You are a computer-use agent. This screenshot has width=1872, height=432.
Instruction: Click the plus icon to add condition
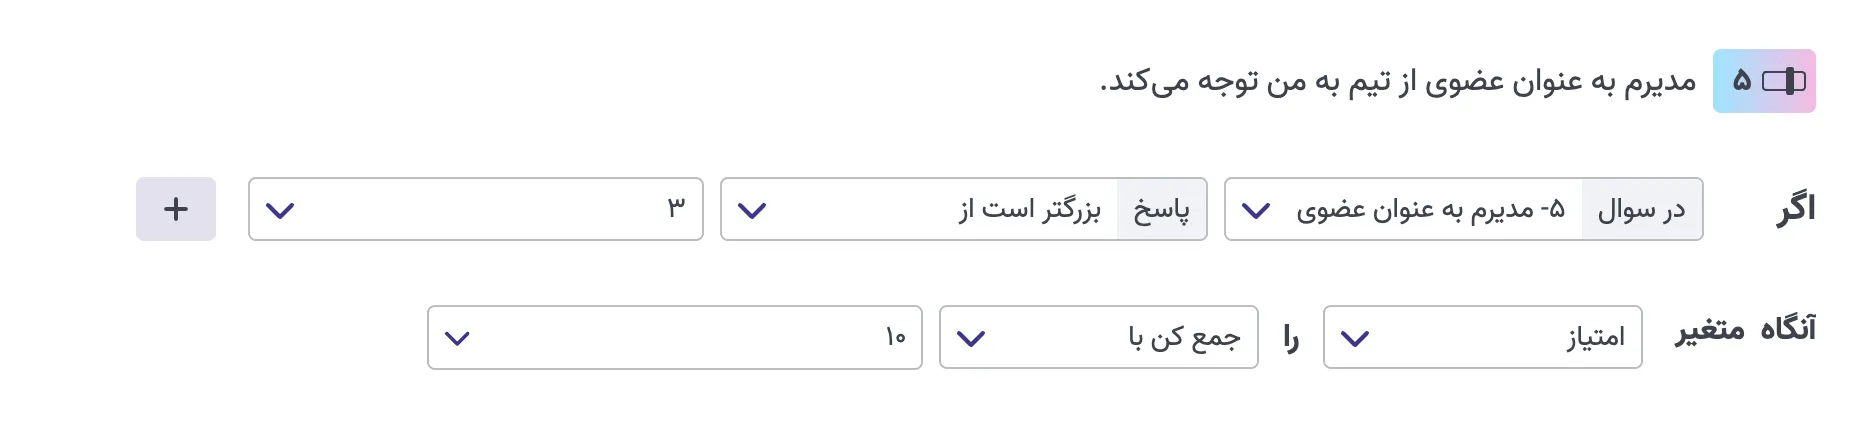click(176, 209)
